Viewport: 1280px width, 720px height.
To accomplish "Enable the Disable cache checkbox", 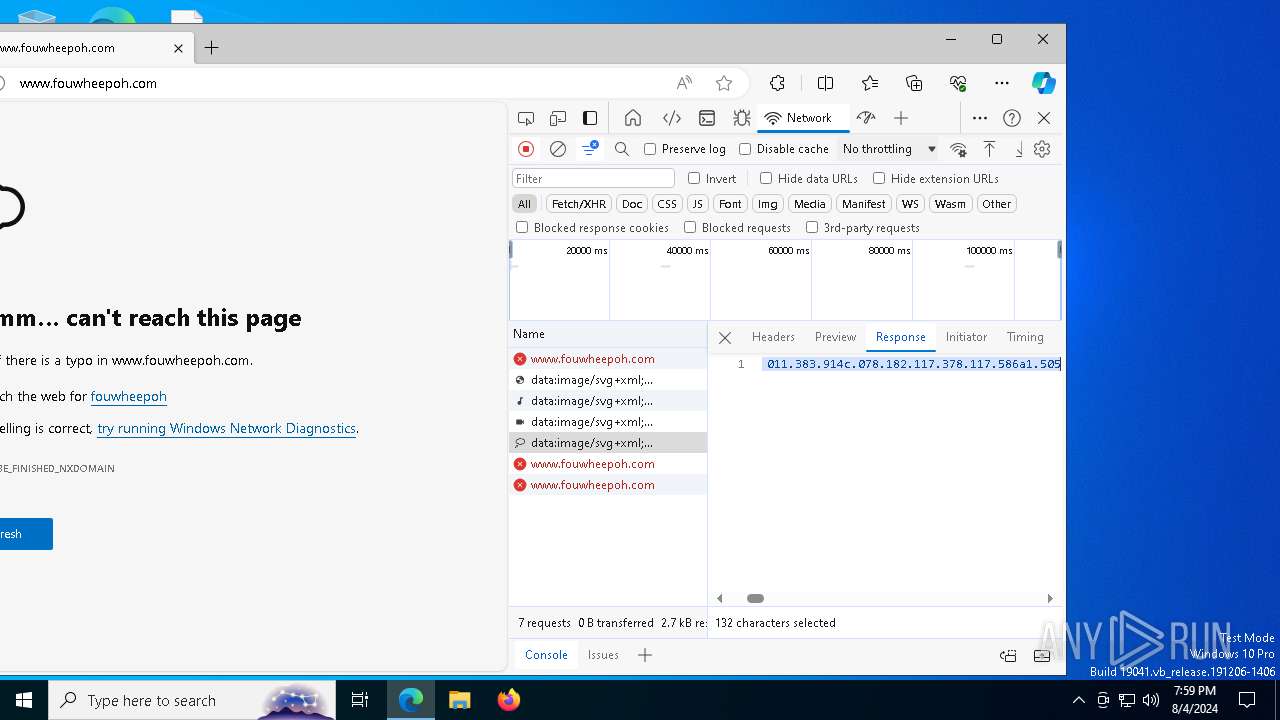I will click(x=745, y=149).
